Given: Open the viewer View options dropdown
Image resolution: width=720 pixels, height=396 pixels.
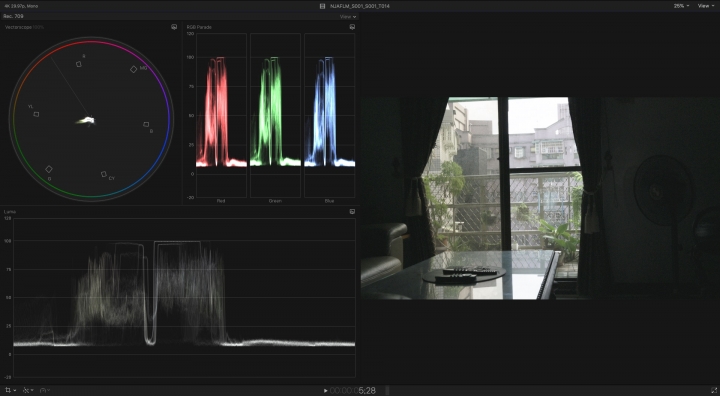Looking at the screenshot, I should tap(705, 6).
